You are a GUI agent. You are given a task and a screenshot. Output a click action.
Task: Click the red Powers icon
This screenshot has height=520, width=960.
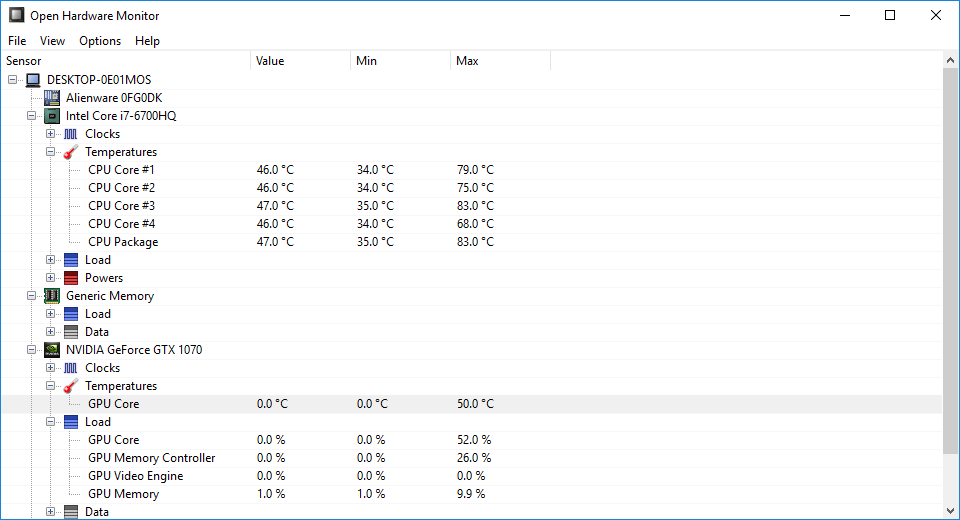tap(71, 278)
